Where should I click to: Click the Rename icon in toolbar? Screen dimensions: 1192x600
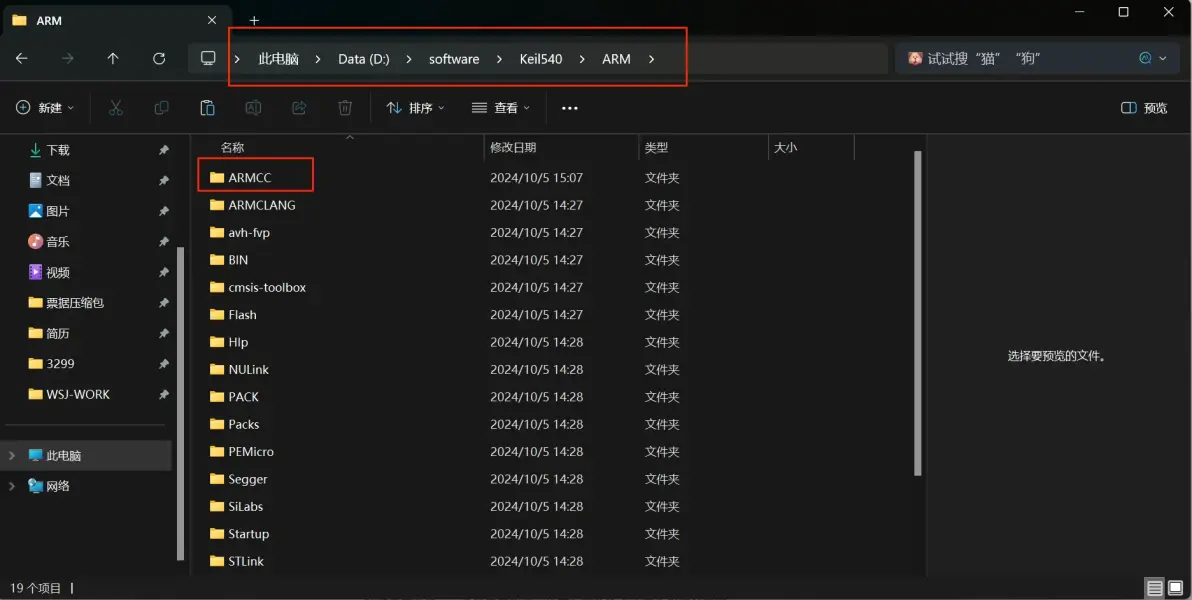(x=253, y=108)
